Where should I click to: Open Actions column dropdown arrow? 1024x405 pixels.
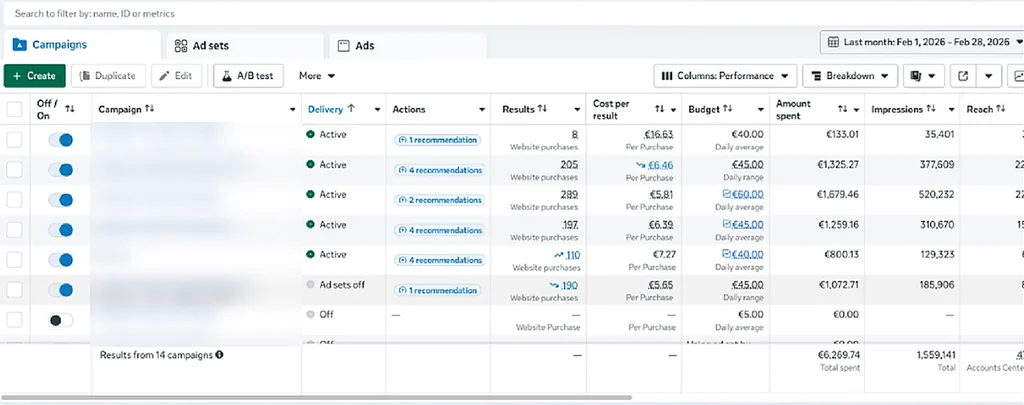click(481, 110)
